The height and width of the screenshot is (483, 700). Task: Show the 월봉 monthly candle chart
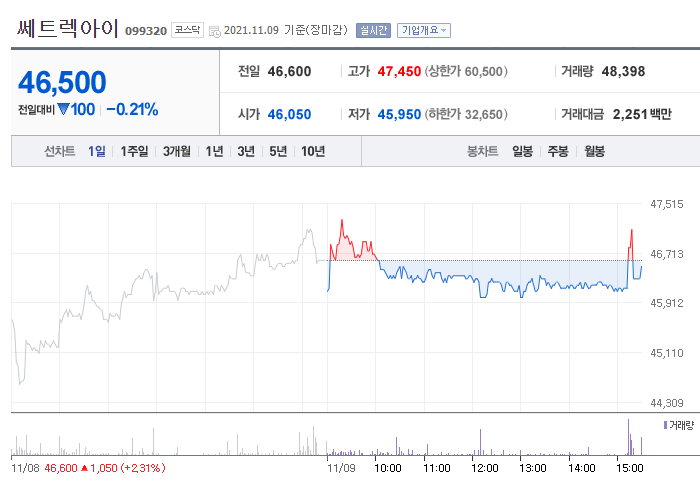coord(594,151)
